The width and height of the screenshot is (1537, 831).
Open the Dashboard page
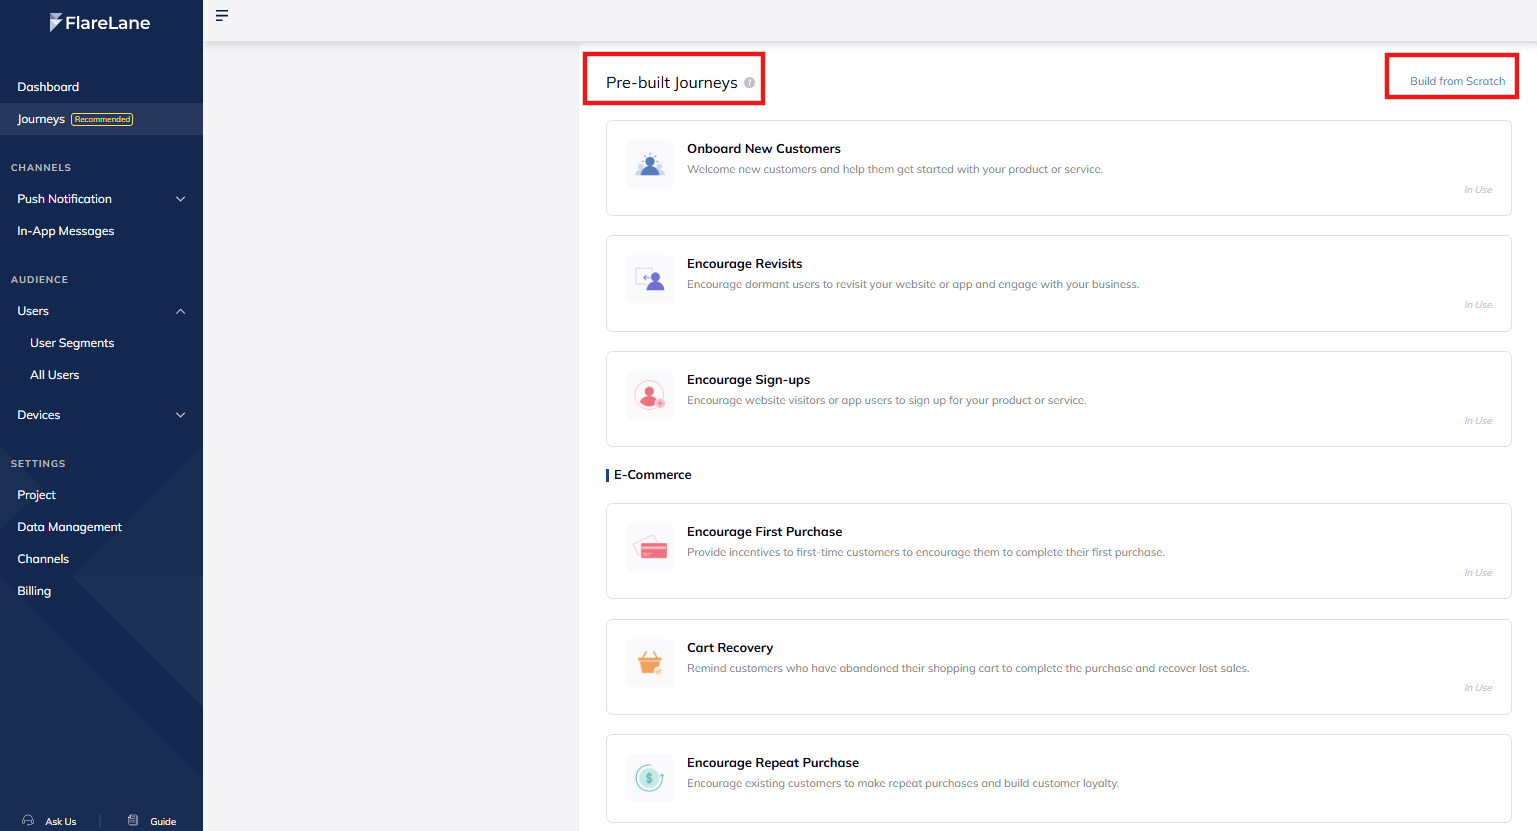tap(48, 87)
